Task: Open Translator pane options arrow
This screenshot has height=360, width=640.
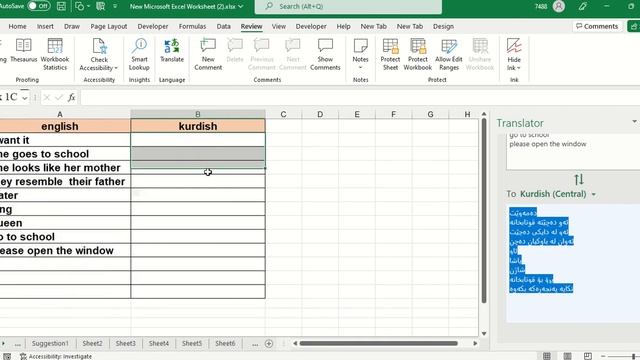Action: click(x=634, y=122)
